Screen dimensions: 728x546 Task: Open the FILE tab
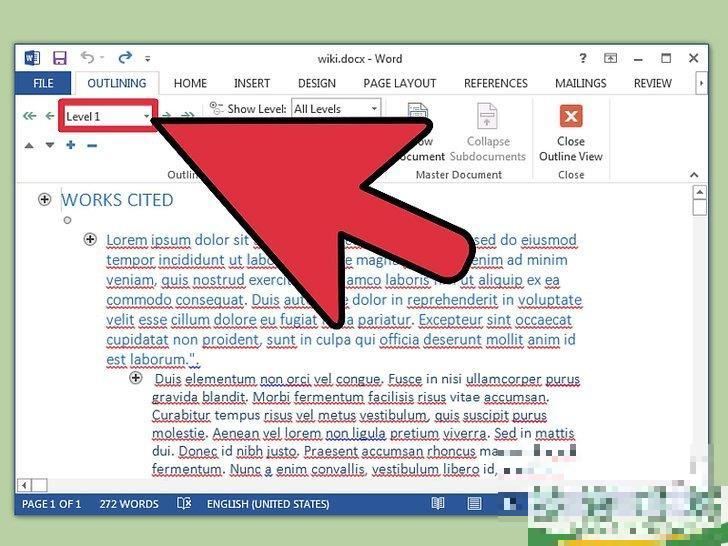43,83
